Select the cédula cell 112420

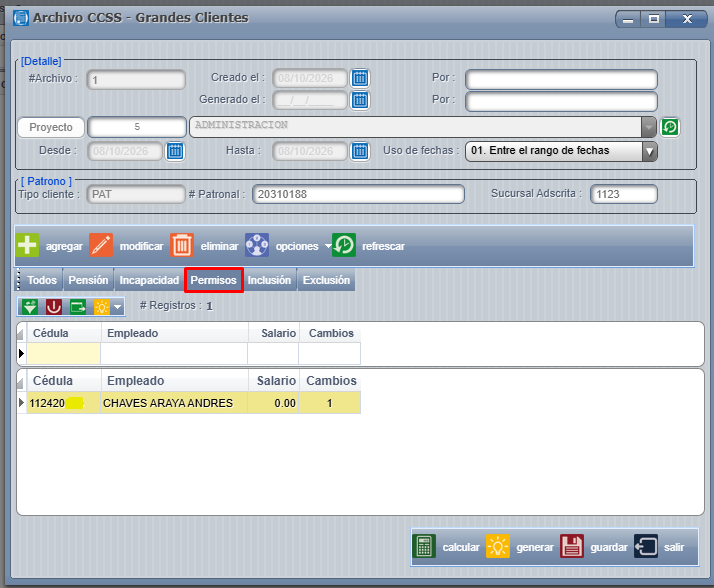tap(64, 403)
